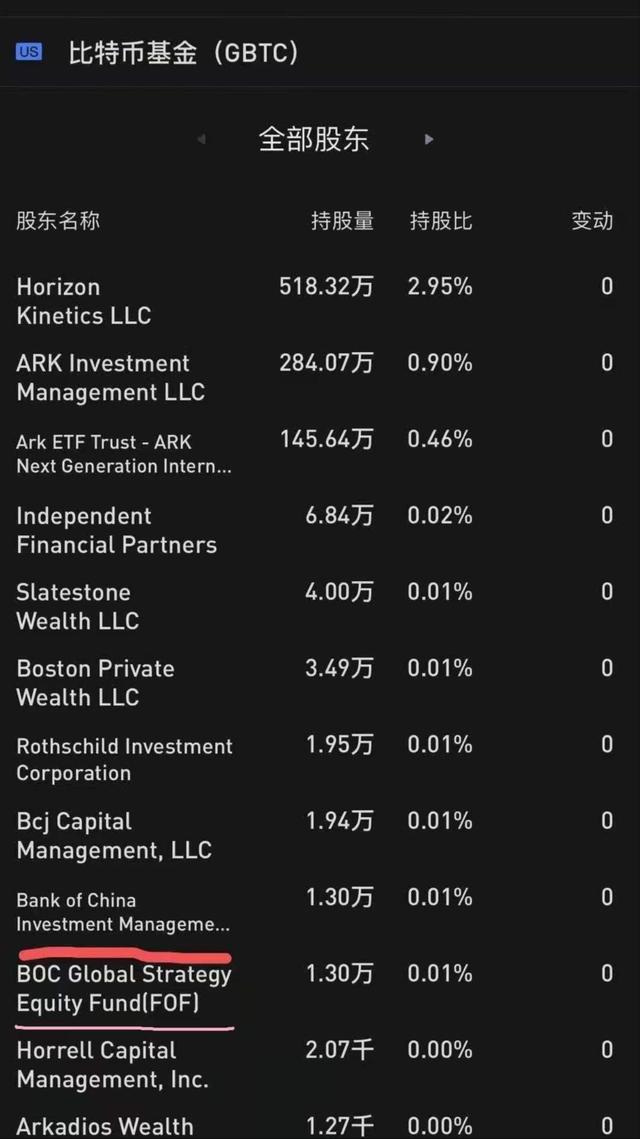
Task: Open Independent Financial Partners entry
Action: 320,530
